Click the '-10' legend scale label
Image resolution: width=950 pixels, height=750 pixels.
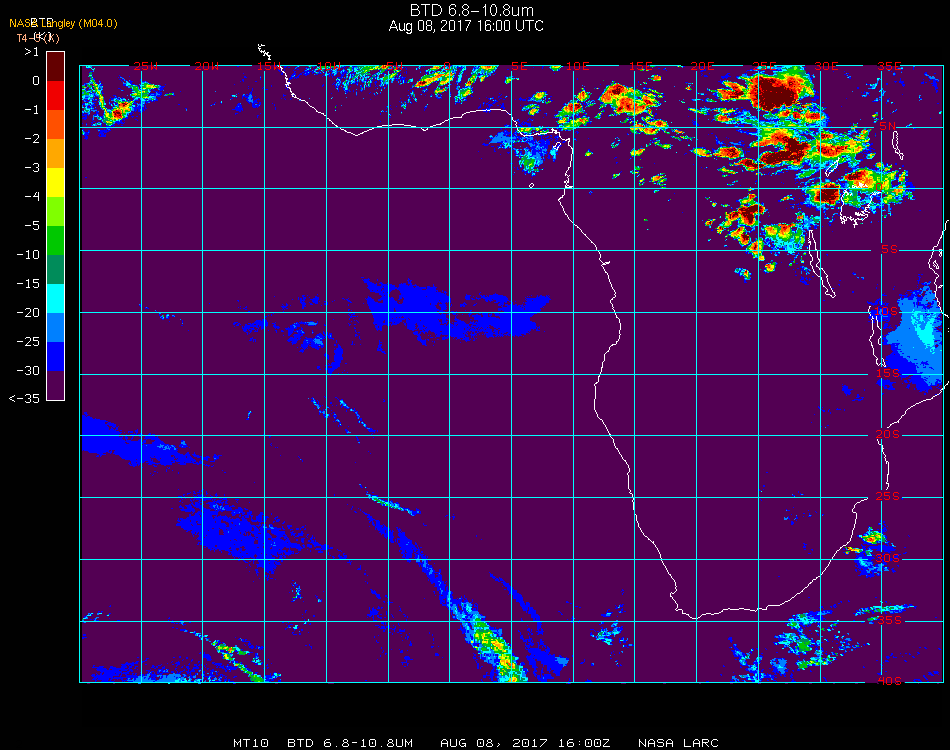click(x=28, y=254)
